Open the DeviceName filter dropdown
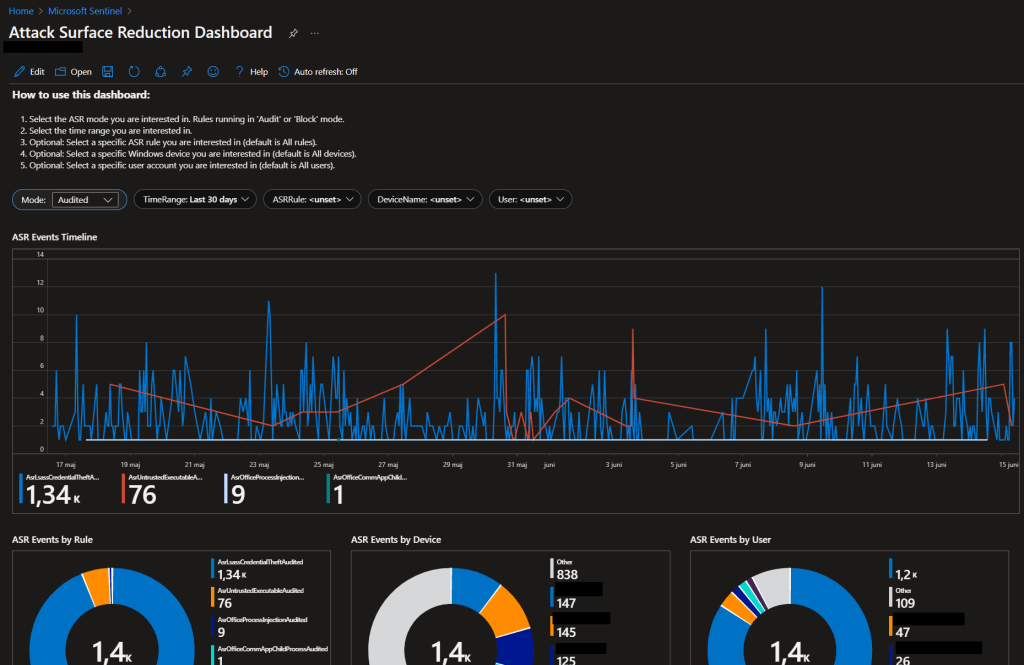This screenshot has height=665, width=1024. coord(425,200)
